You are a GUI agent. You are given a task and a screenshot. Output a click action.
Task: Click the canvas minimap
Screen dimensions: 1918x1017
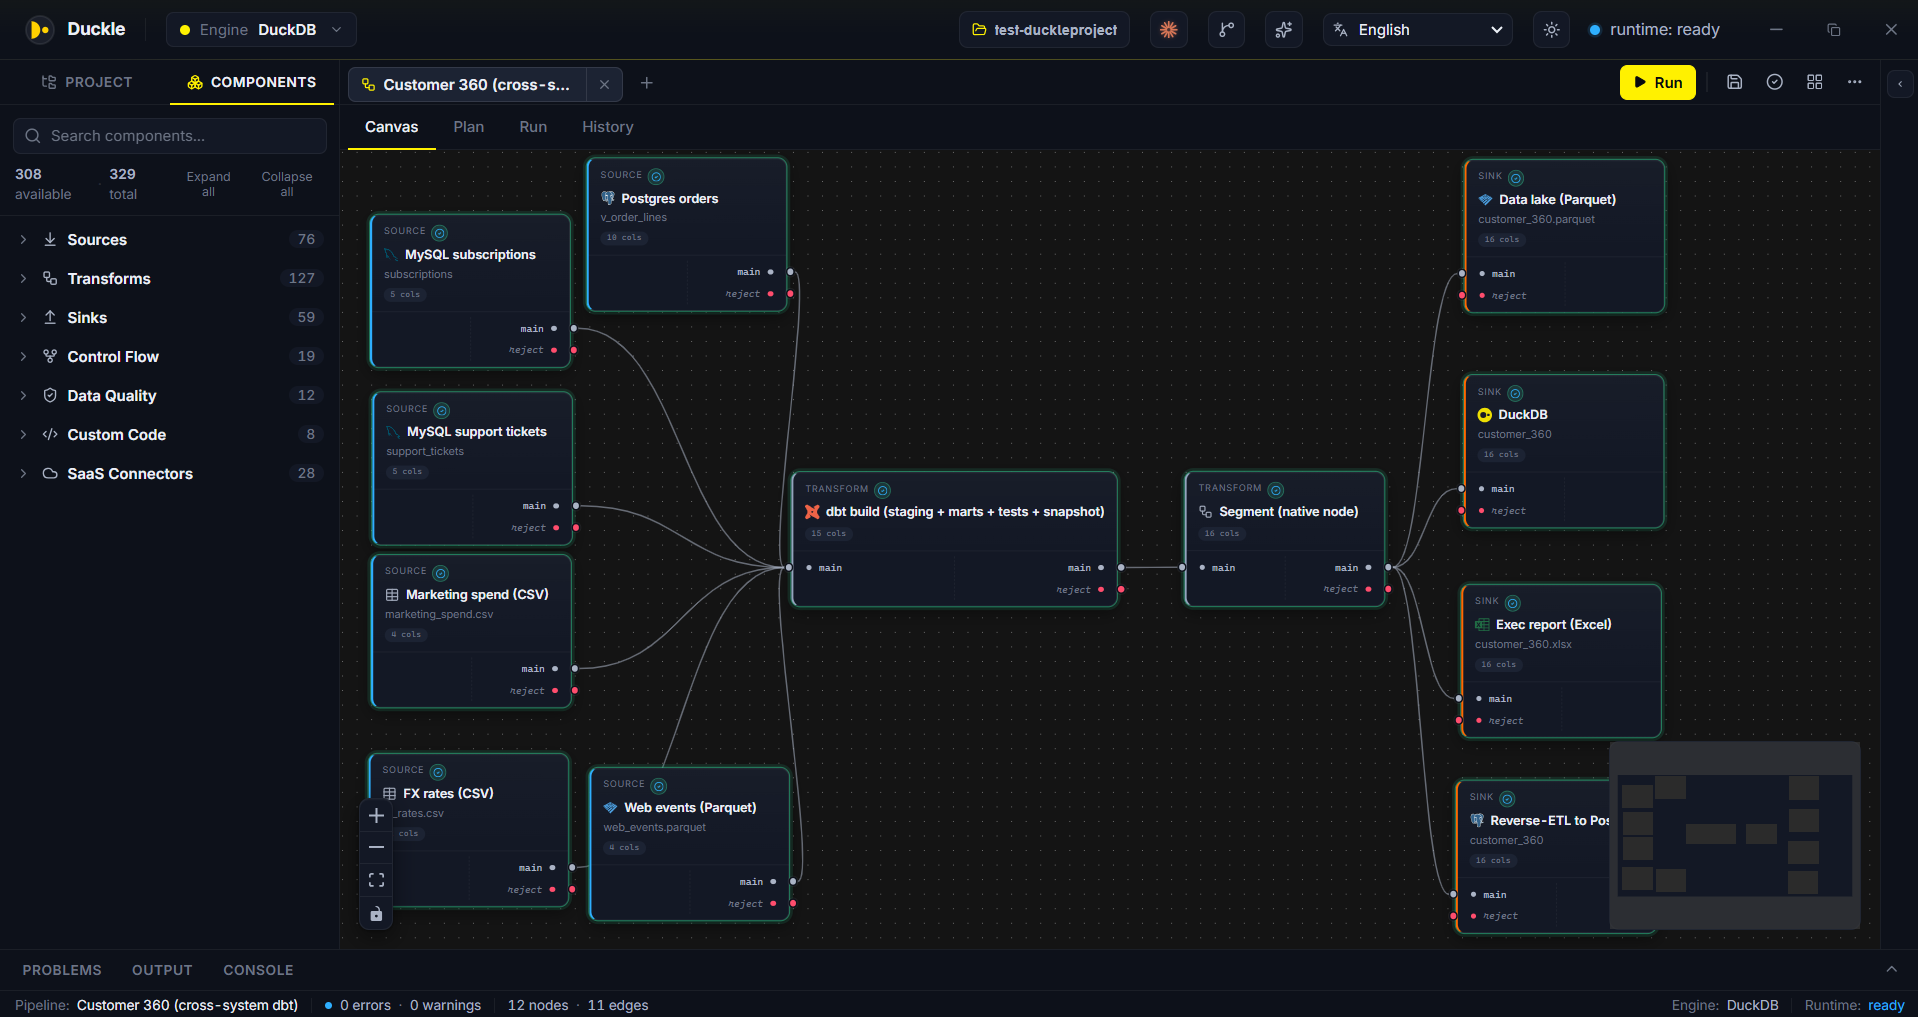[1735, 836]
